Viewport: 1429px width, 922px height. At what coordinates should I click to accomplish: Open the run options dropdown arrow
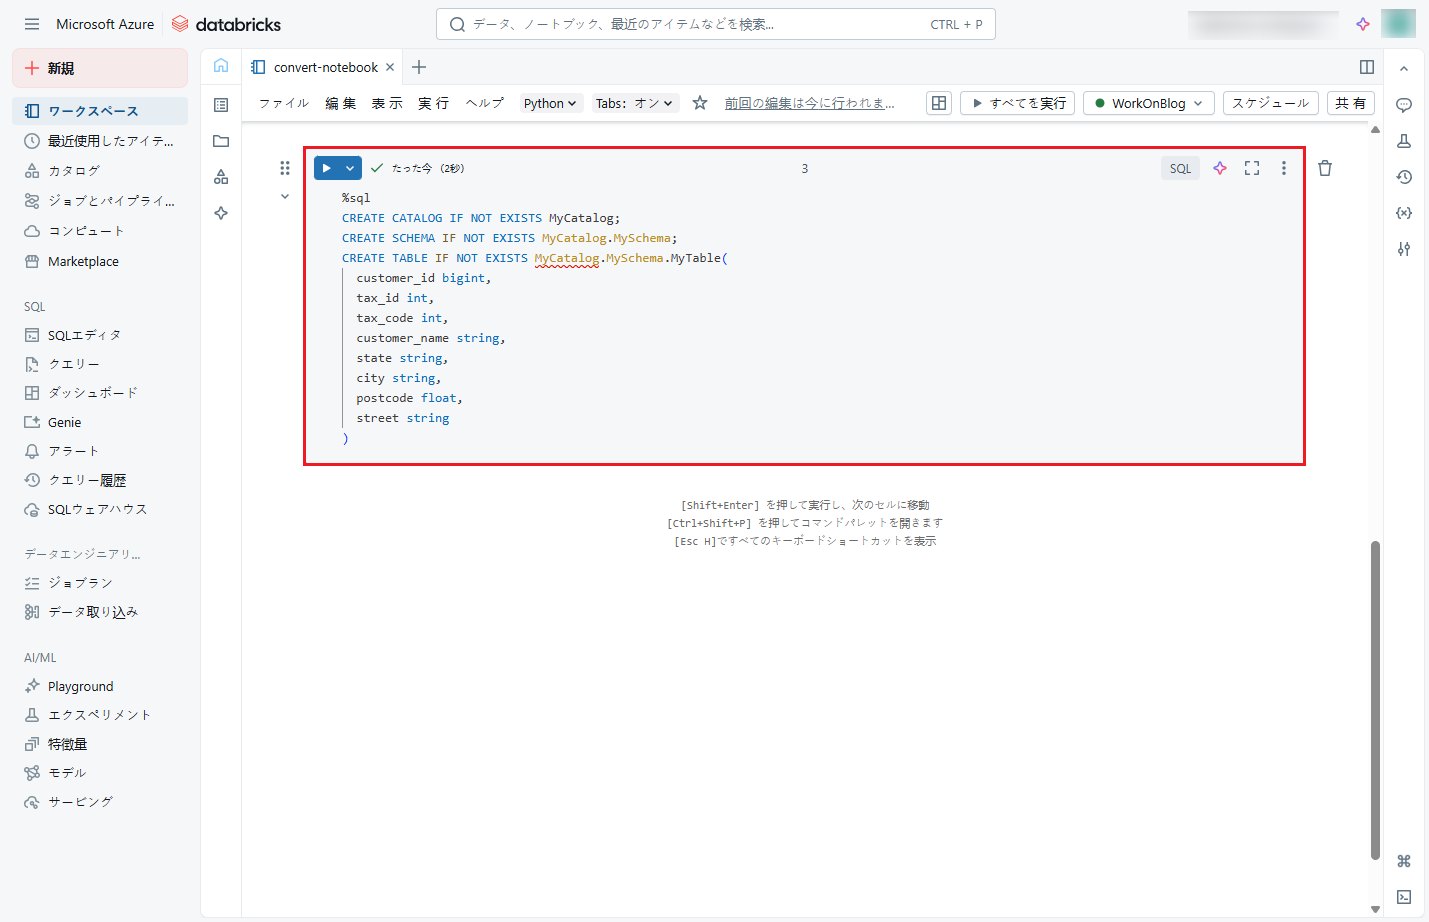(350, 168)
